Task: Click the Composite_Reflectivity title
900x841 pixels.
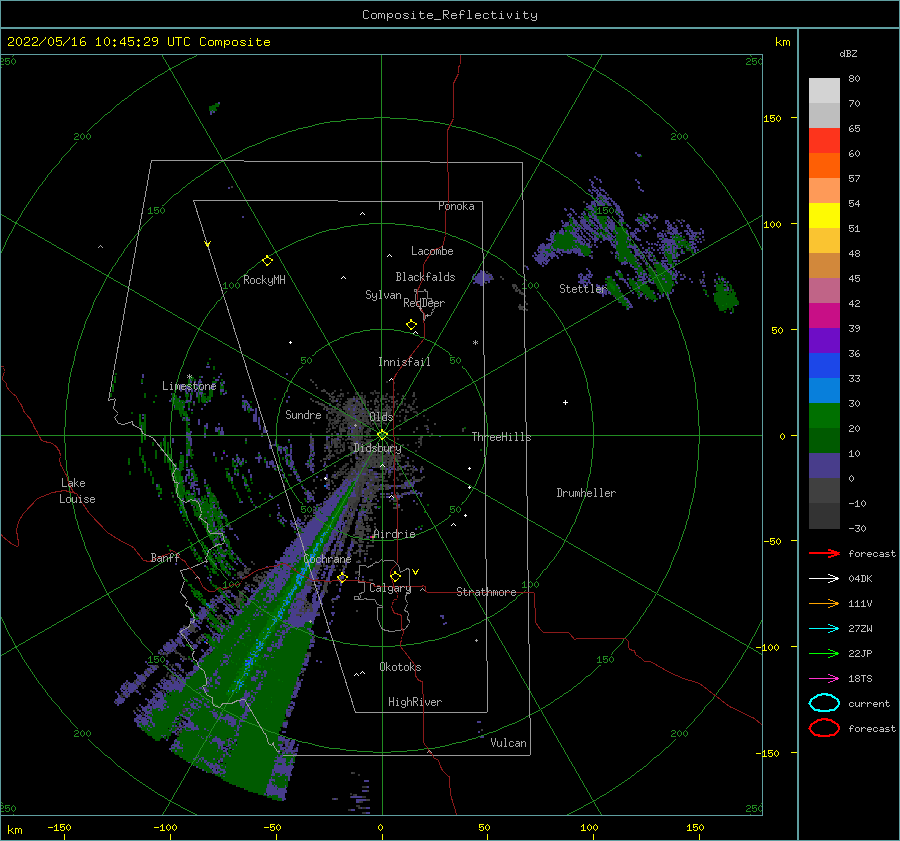Action: [450, 15]
